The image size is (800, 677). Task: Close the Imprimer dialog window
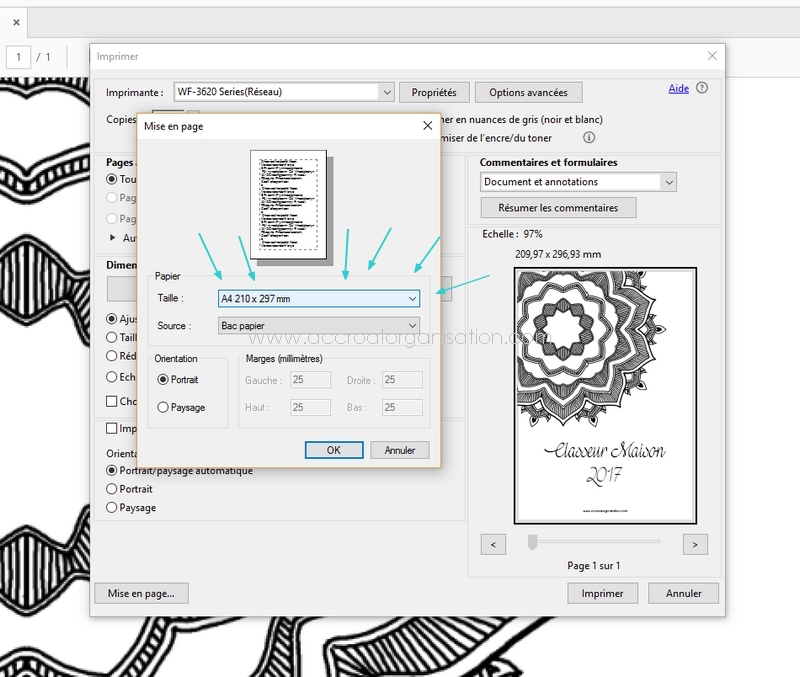point(712,57)
